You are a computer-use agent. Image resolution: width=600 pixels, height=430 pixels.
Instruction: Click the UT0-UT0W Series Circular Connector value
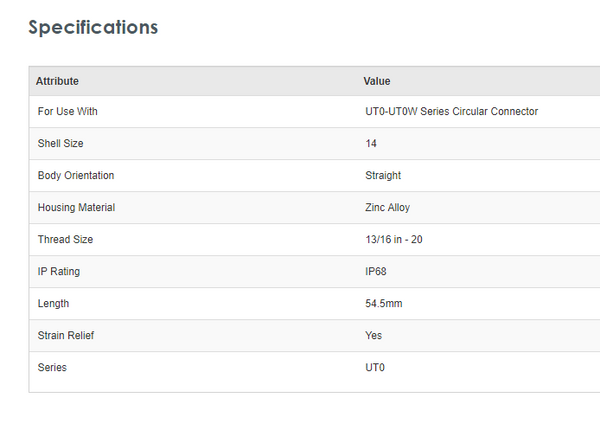[x=452, y=112]
